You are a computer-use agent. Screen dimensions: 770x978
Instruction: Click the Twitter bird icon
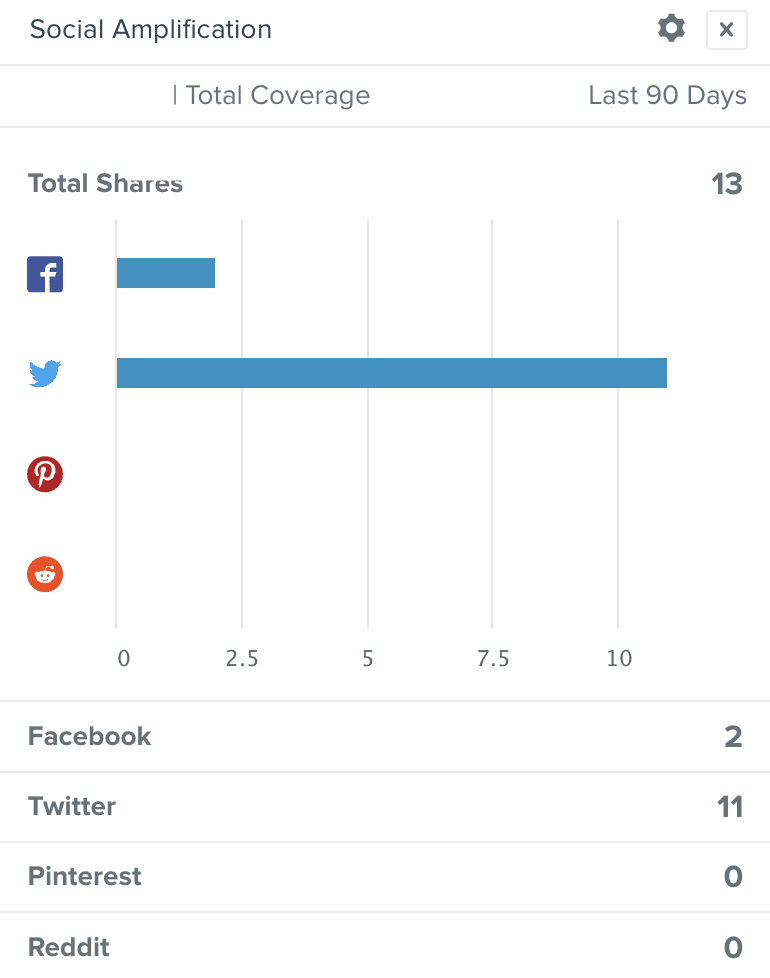click(45, 374)
